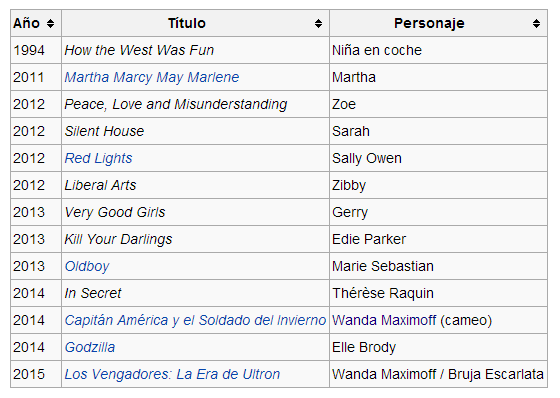Image resolution: width=560 pixels, height=398 pixels.
Task: Open the Red Lights film link
Action: click(x=98, y=158)
